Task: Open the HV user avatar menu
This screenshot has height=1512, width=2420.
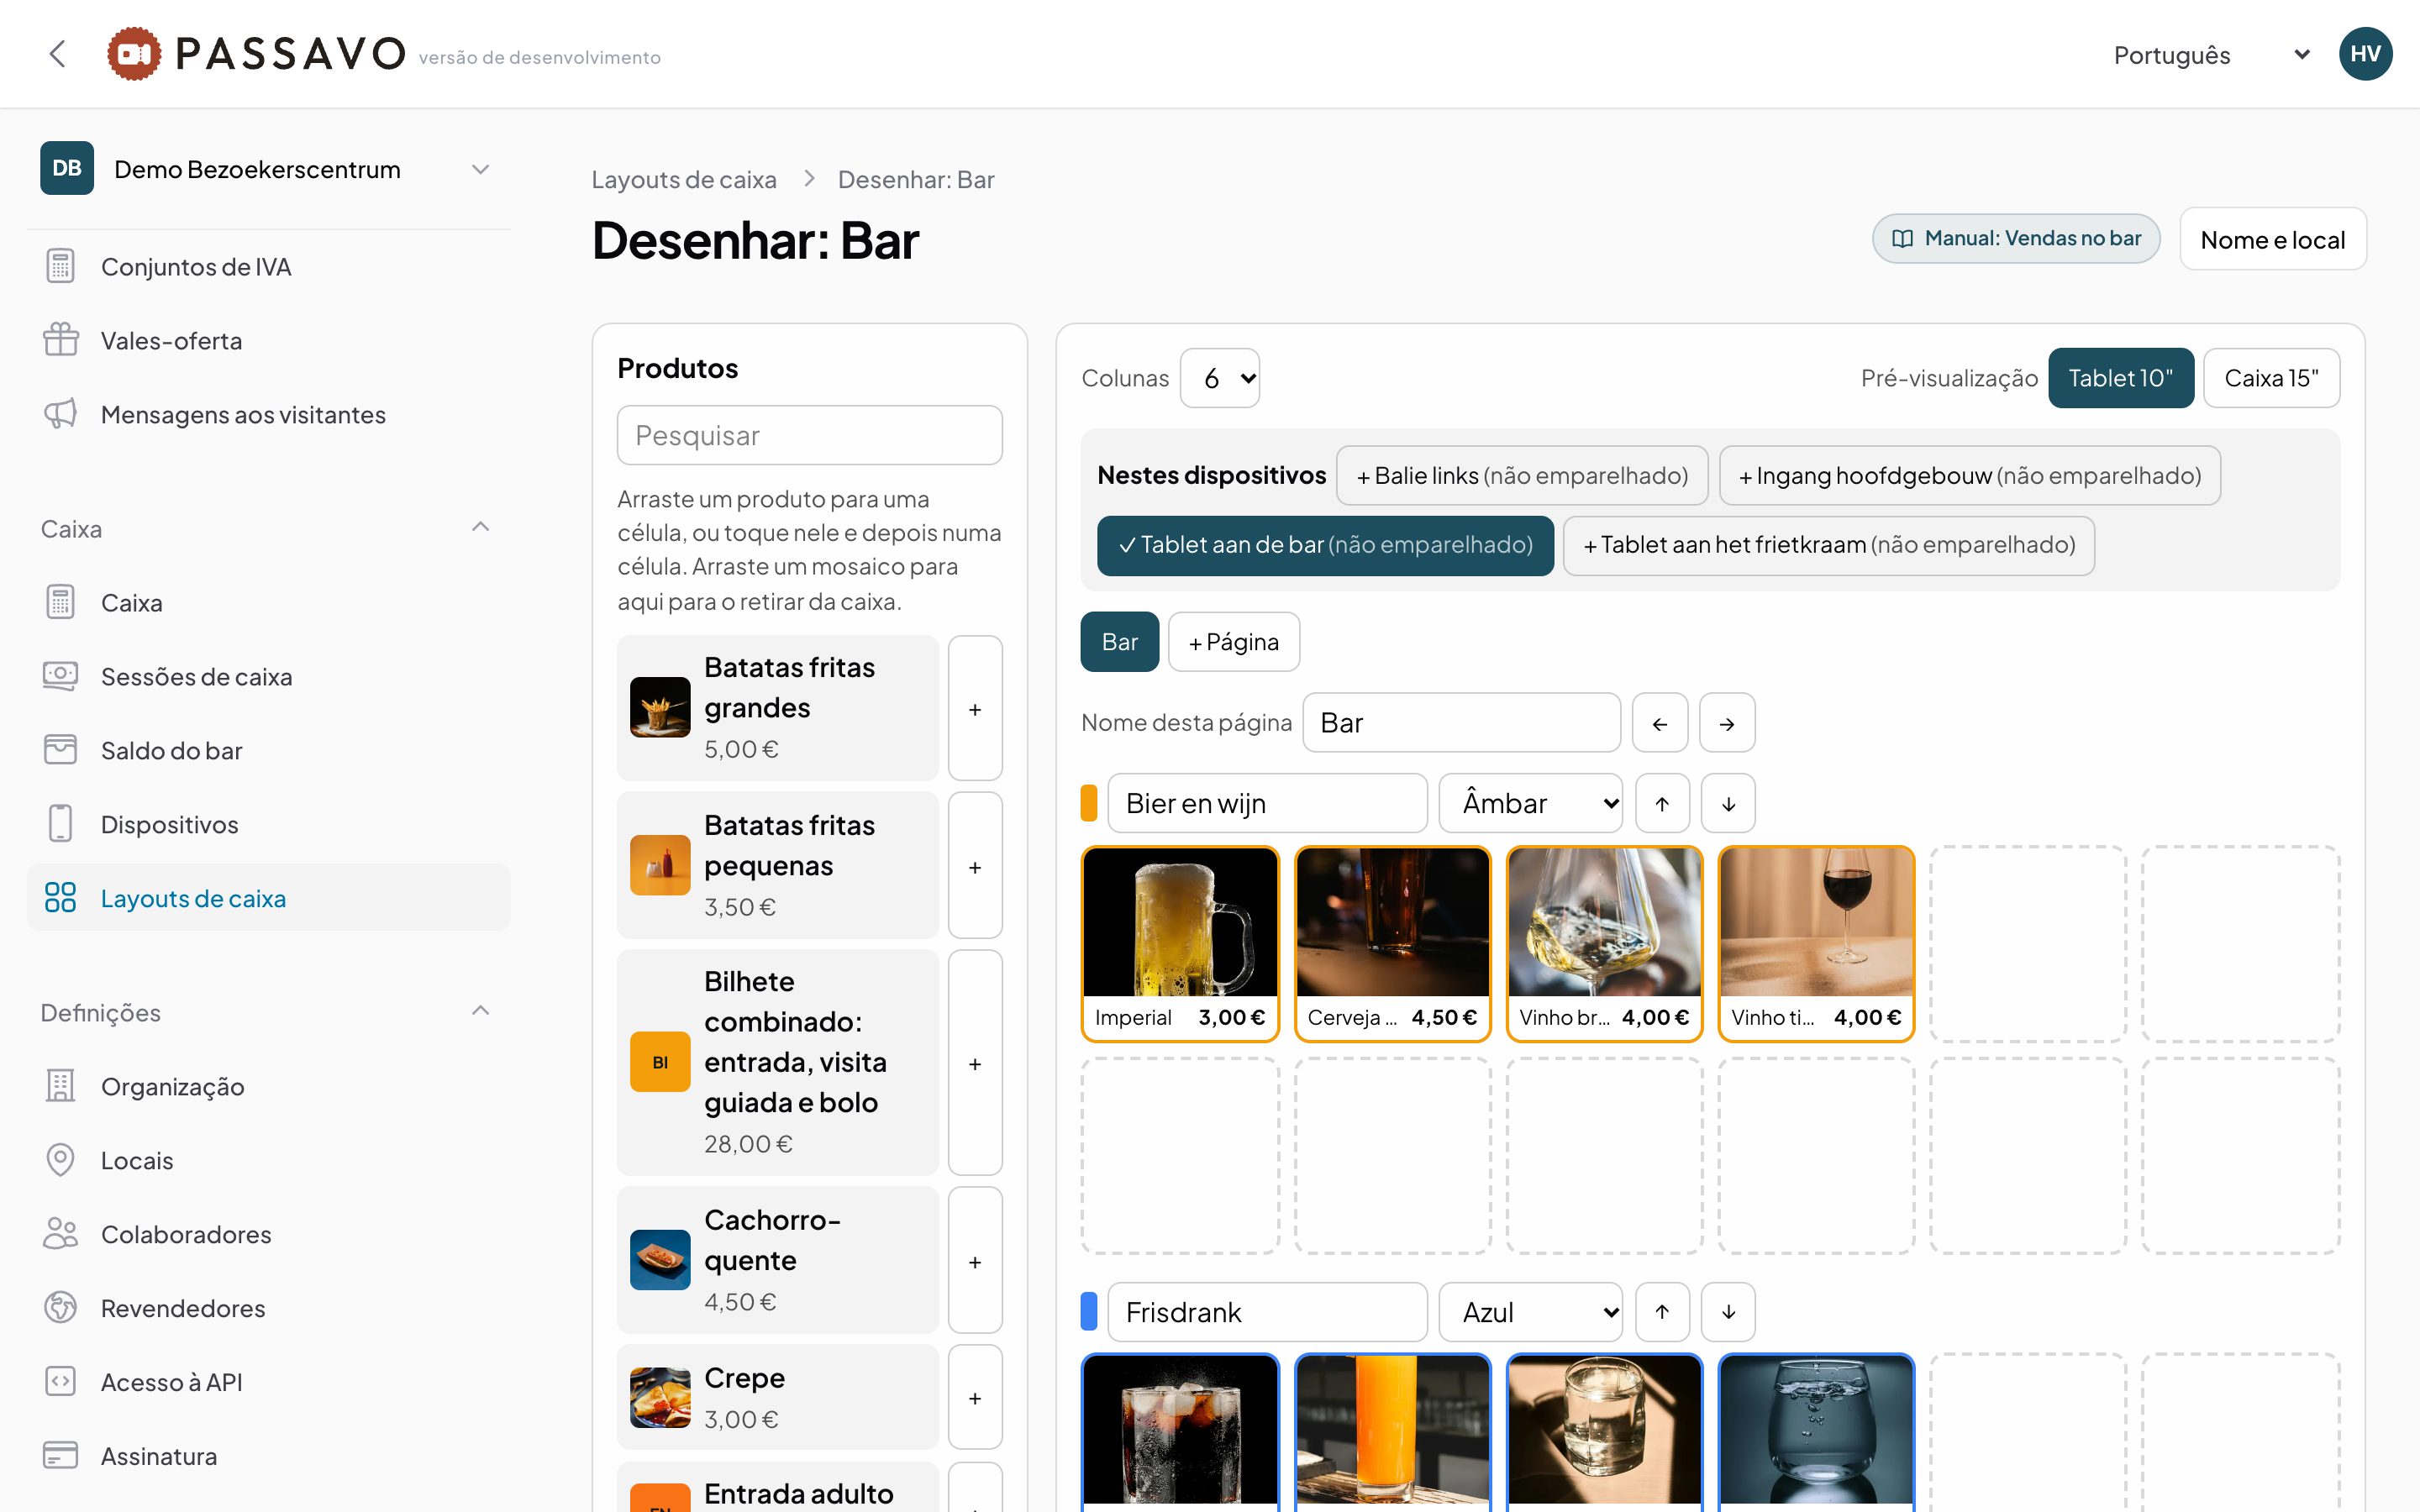Action: pos(2365,54)
